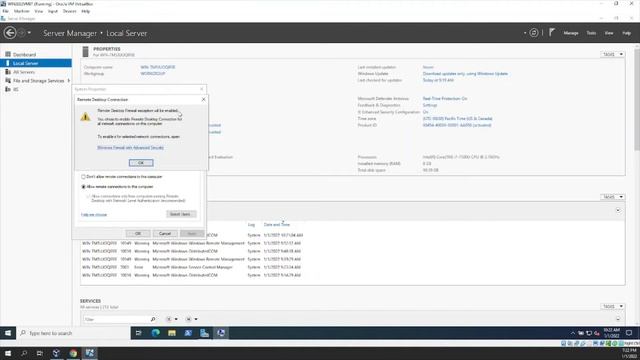Screen dimensions: 640x360
Task: Open Services TASKS dropdown
Action: (612, 306)
